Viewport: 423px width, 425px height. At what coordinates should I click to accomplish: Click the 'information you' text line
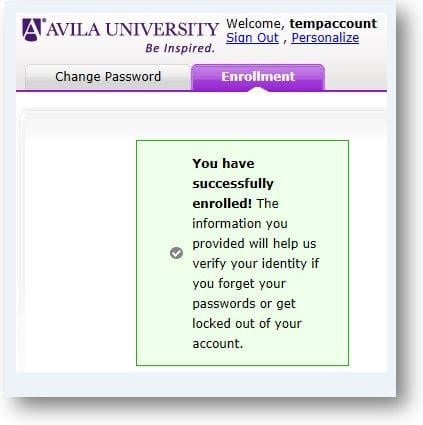click(x=240, y=223)
